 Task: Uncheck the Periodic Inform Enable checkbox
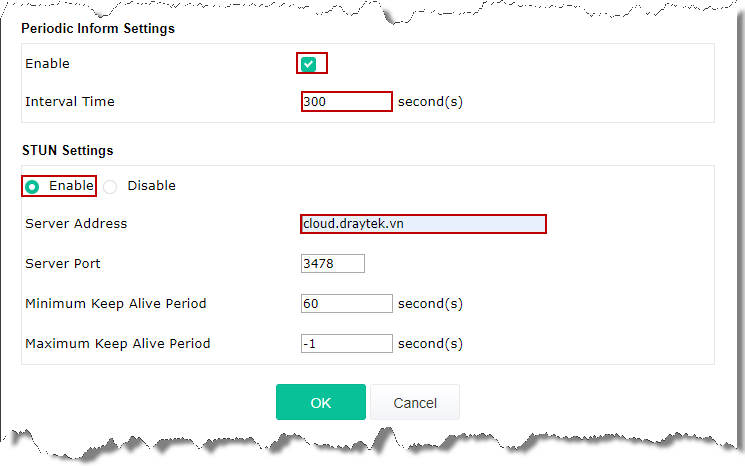point(308,64)
